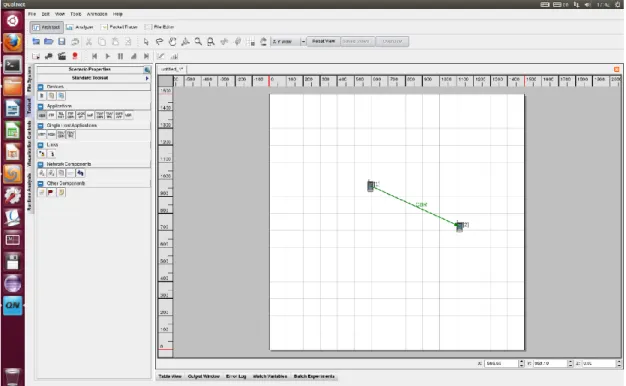
Task: Click the copy icon in toolbar
Action: (102, 42)
